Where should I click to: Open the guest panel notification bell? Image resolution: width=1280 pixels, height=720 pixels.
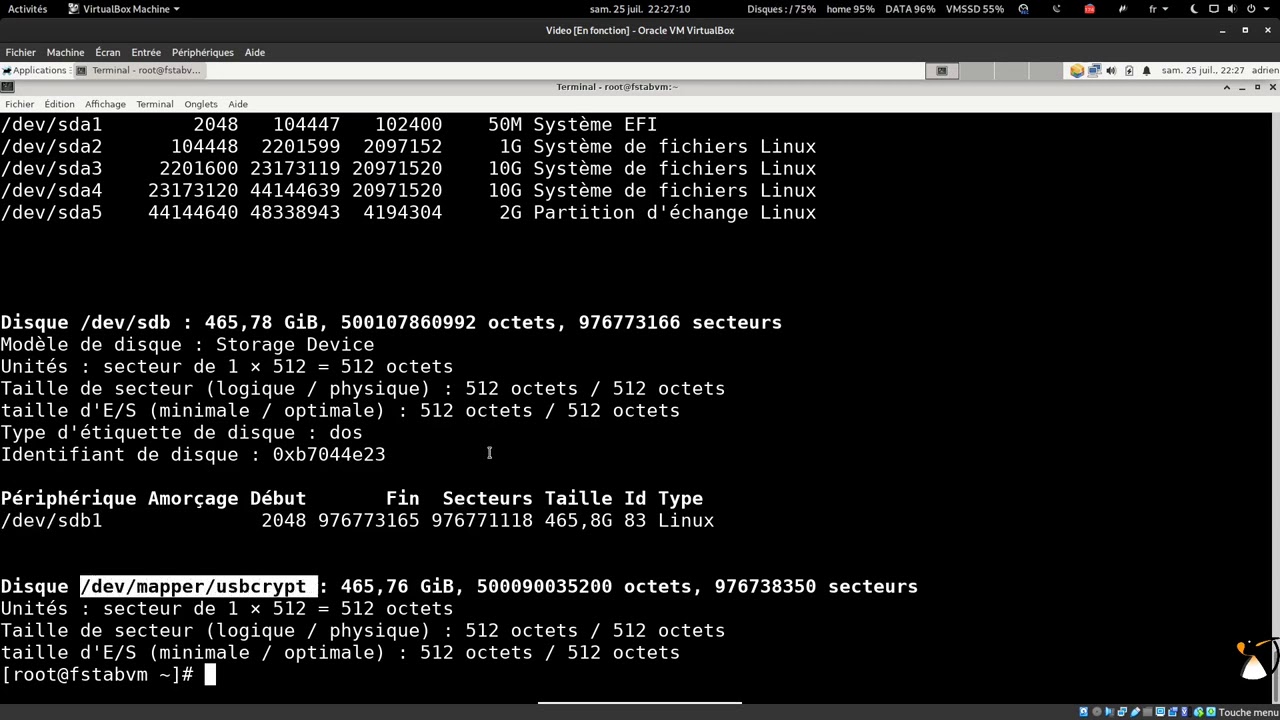(1146, 70)
